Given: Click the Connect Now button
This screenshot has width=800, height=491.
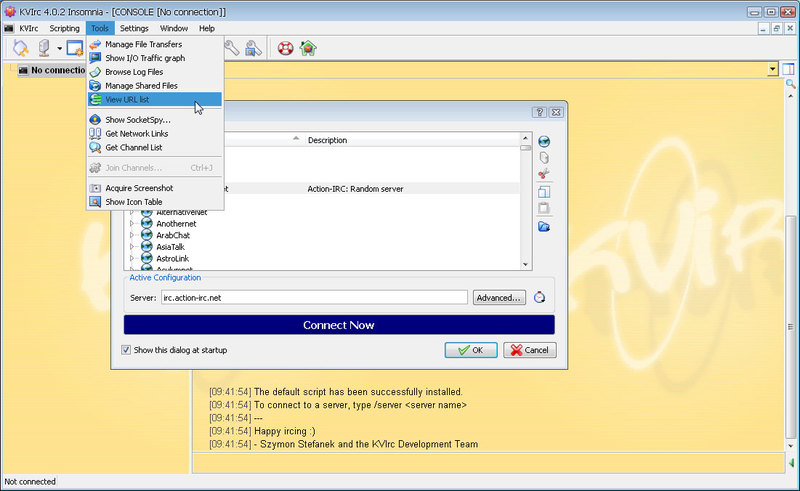Looking at the screenshot, I should (x=339, y=325).
